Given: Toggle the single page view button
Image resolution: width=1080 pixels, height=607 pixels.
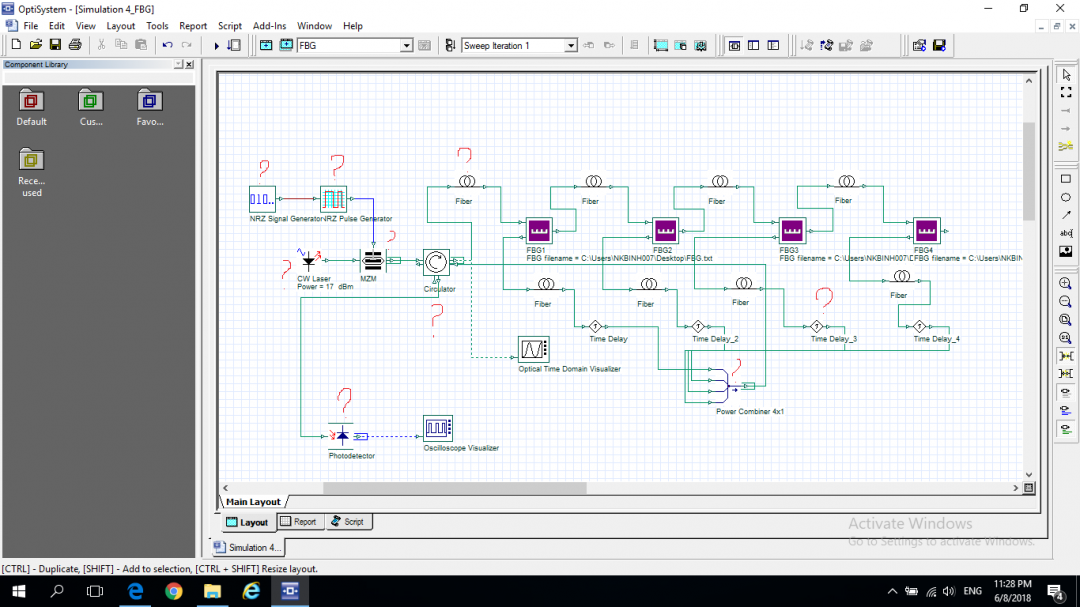Looking at the screenshot, I should [x=736, y=45].
